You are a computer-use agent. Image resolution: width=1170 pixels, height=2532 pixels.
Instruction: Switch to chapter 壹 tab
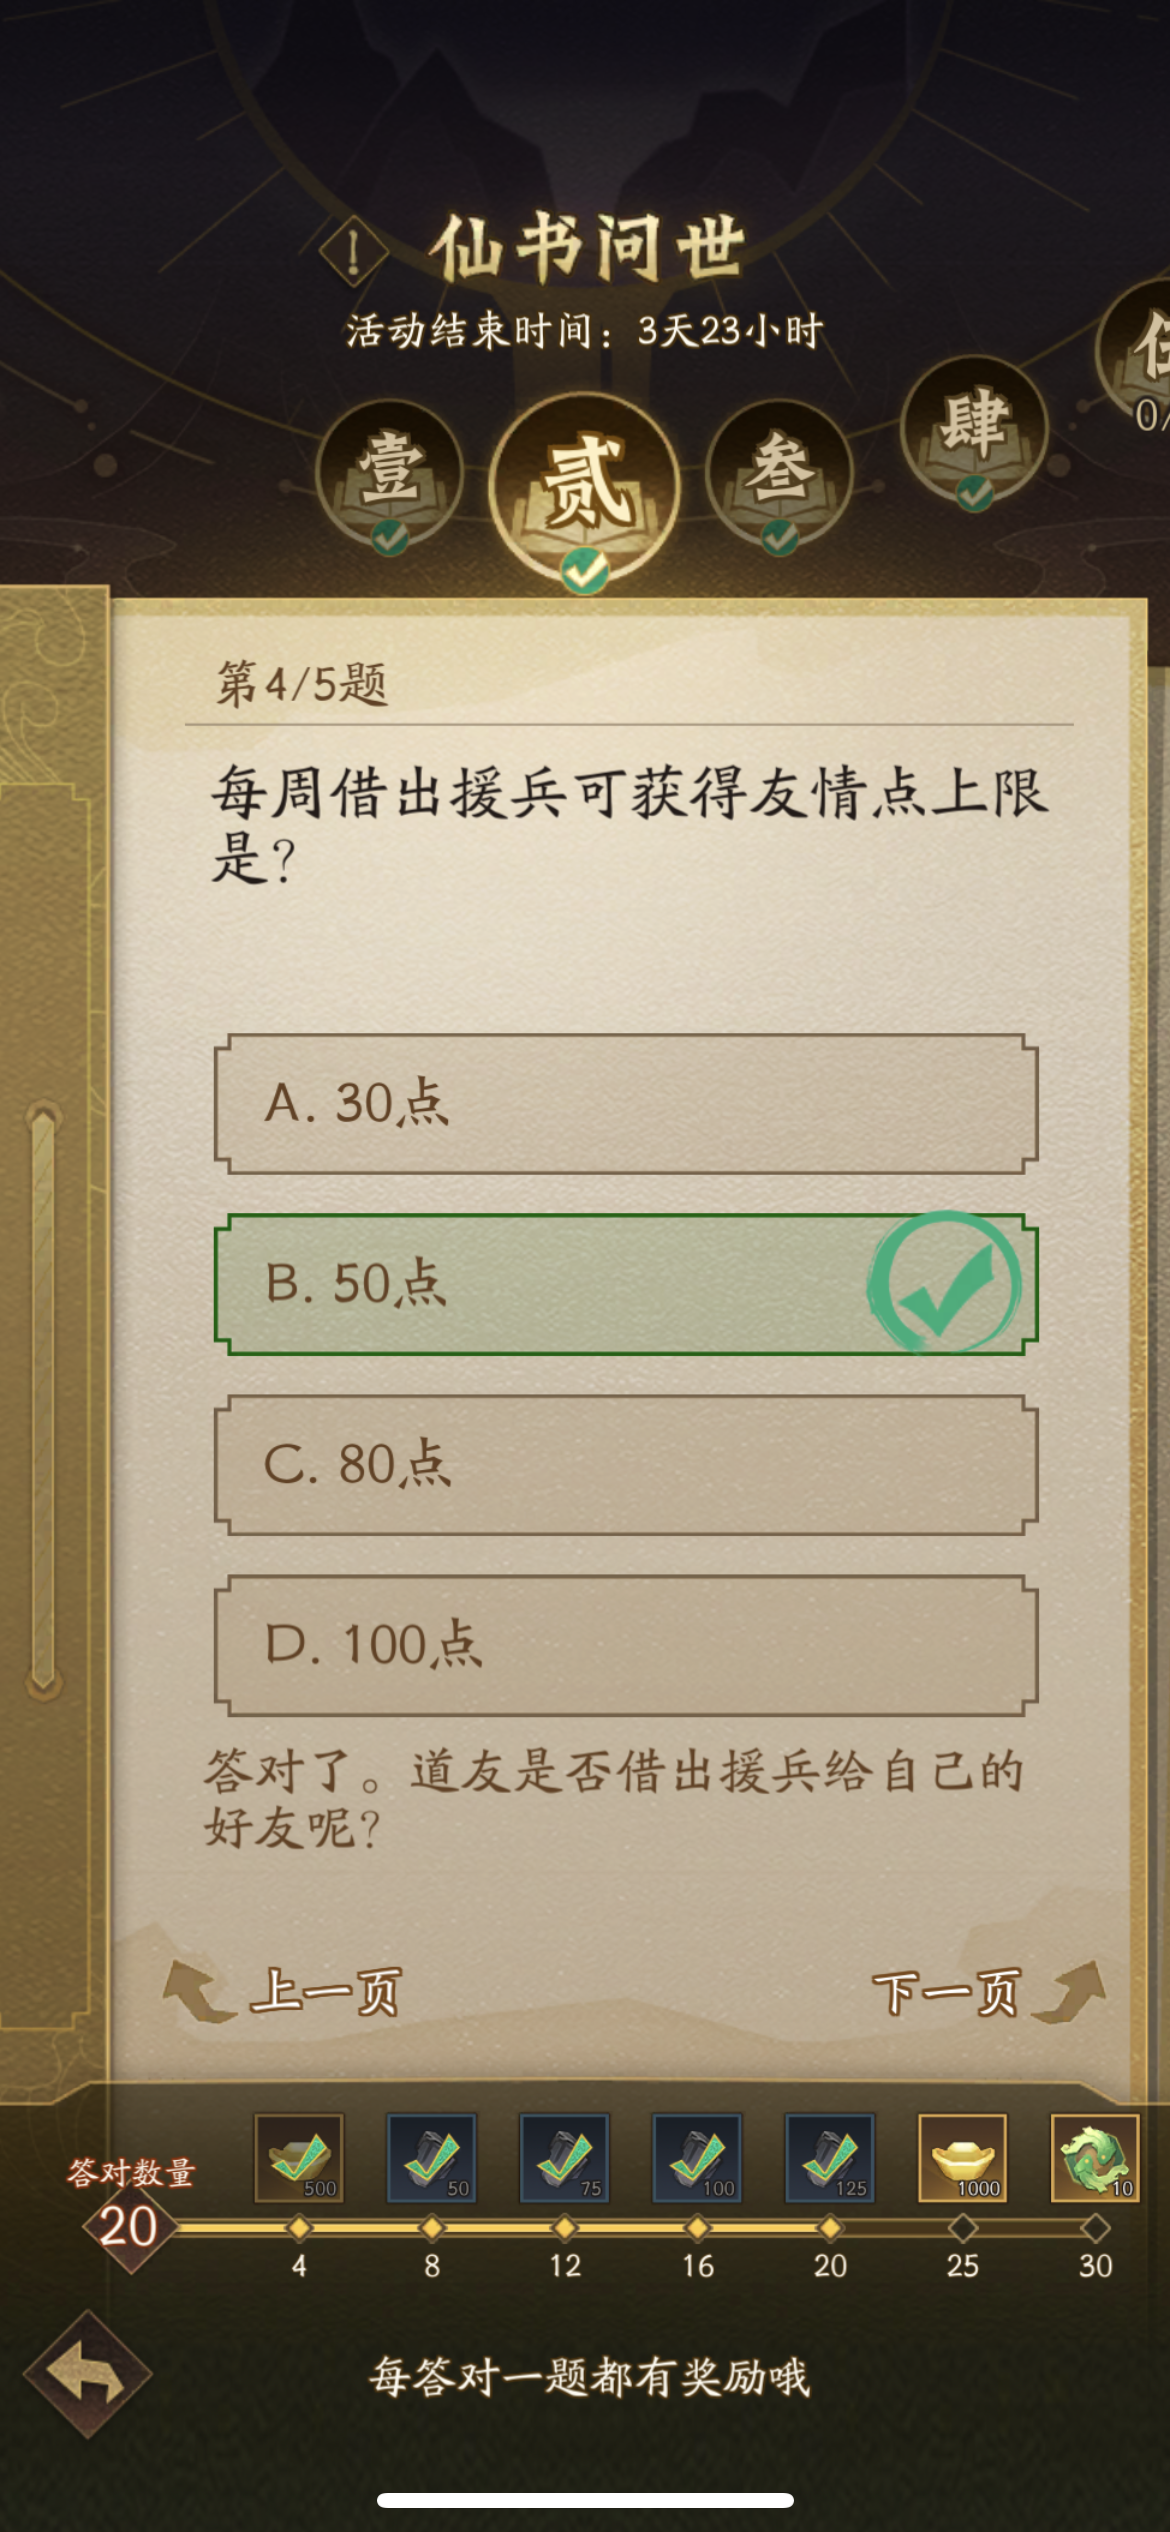[389, 475]
